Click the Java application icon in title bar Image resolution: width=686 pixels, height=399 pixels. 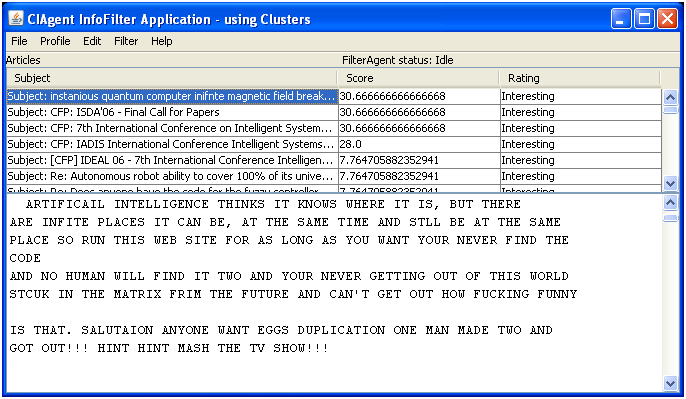point(16,19)
